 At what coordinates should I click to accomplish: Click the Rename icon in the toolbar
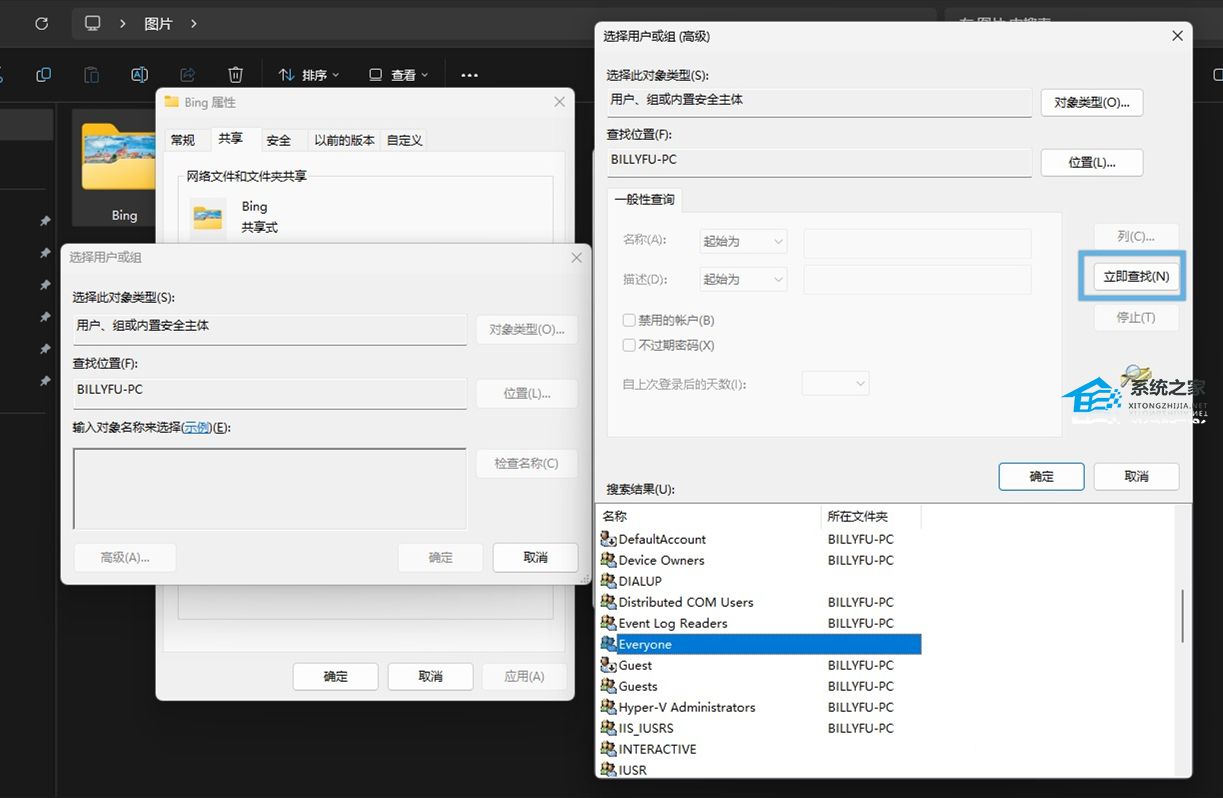(x=139, y=75)
